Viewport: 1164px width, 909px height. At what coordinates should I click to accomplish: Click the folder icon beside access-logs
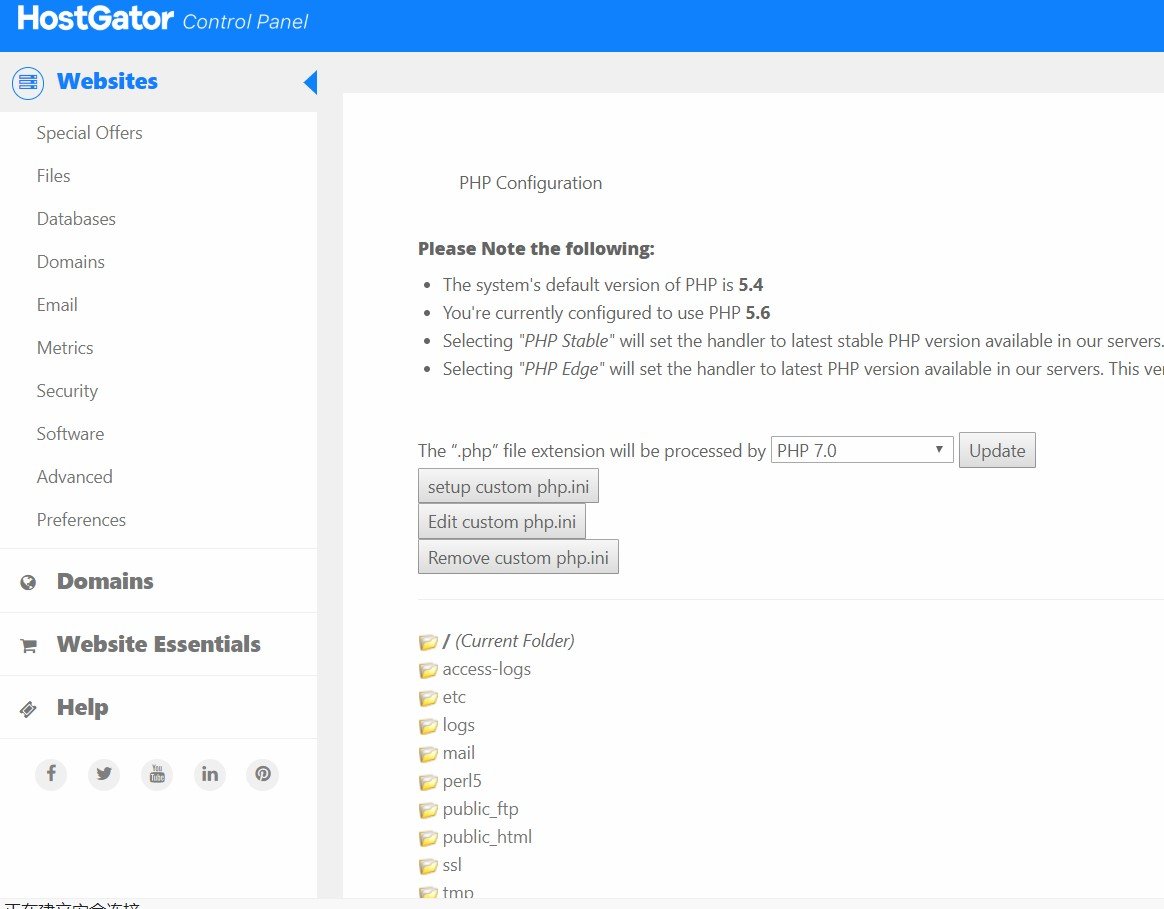[428, 670]
